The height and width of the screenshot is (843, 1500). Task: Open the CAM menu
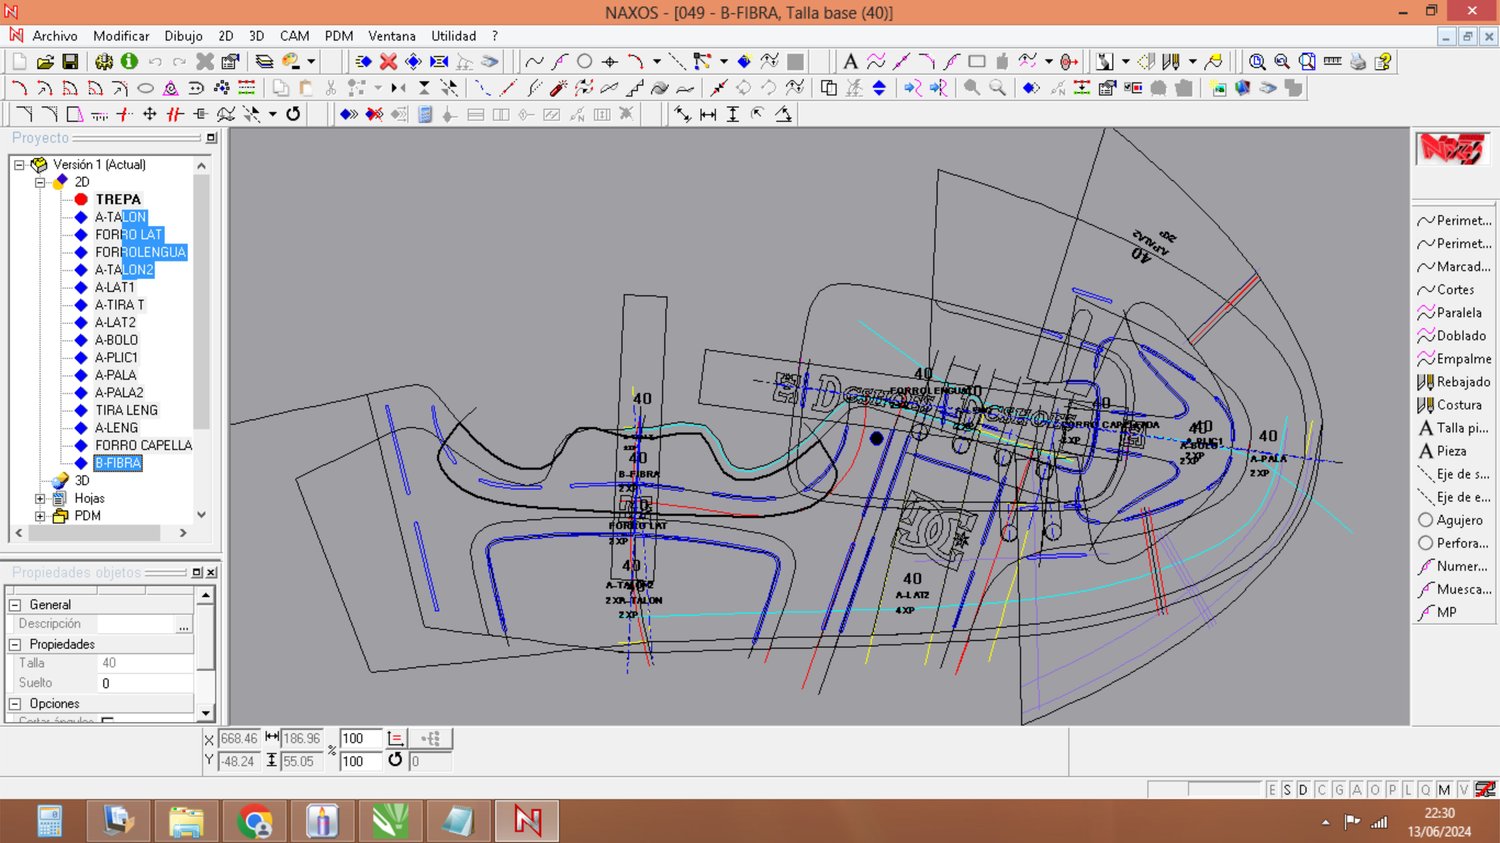coord(294,36)
